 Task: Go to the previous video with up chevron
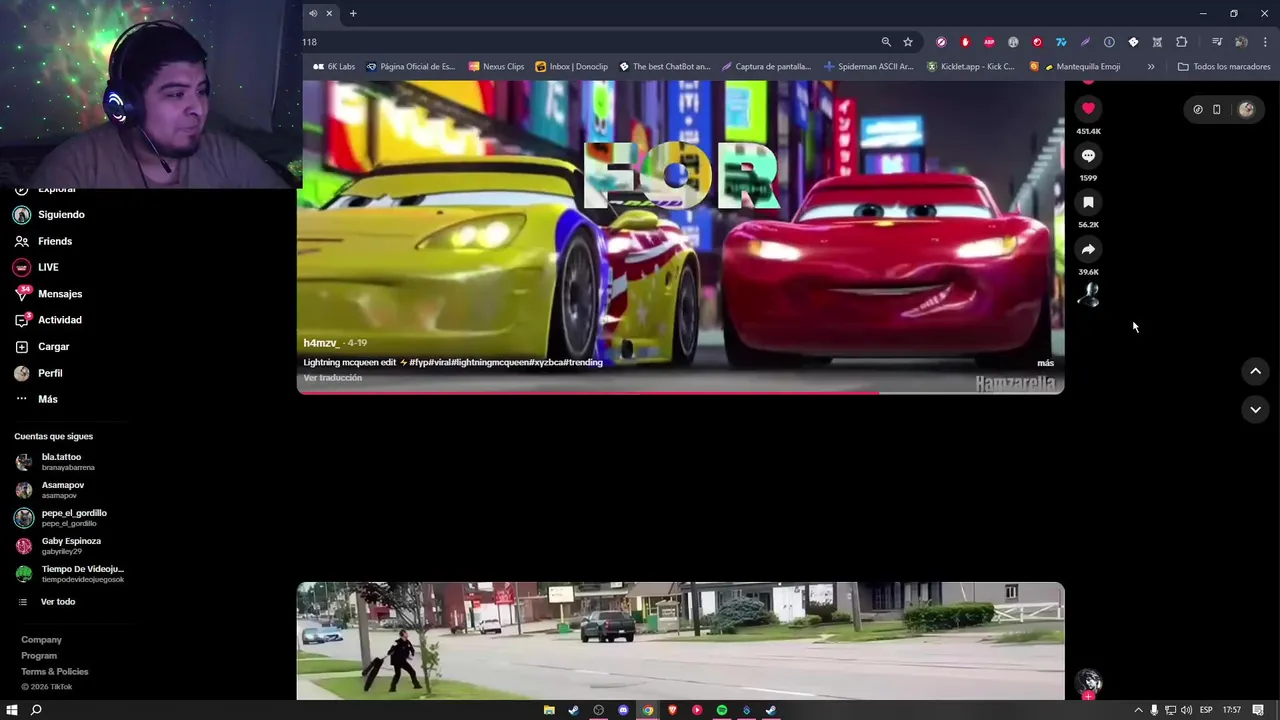[x=1255, y=371]
